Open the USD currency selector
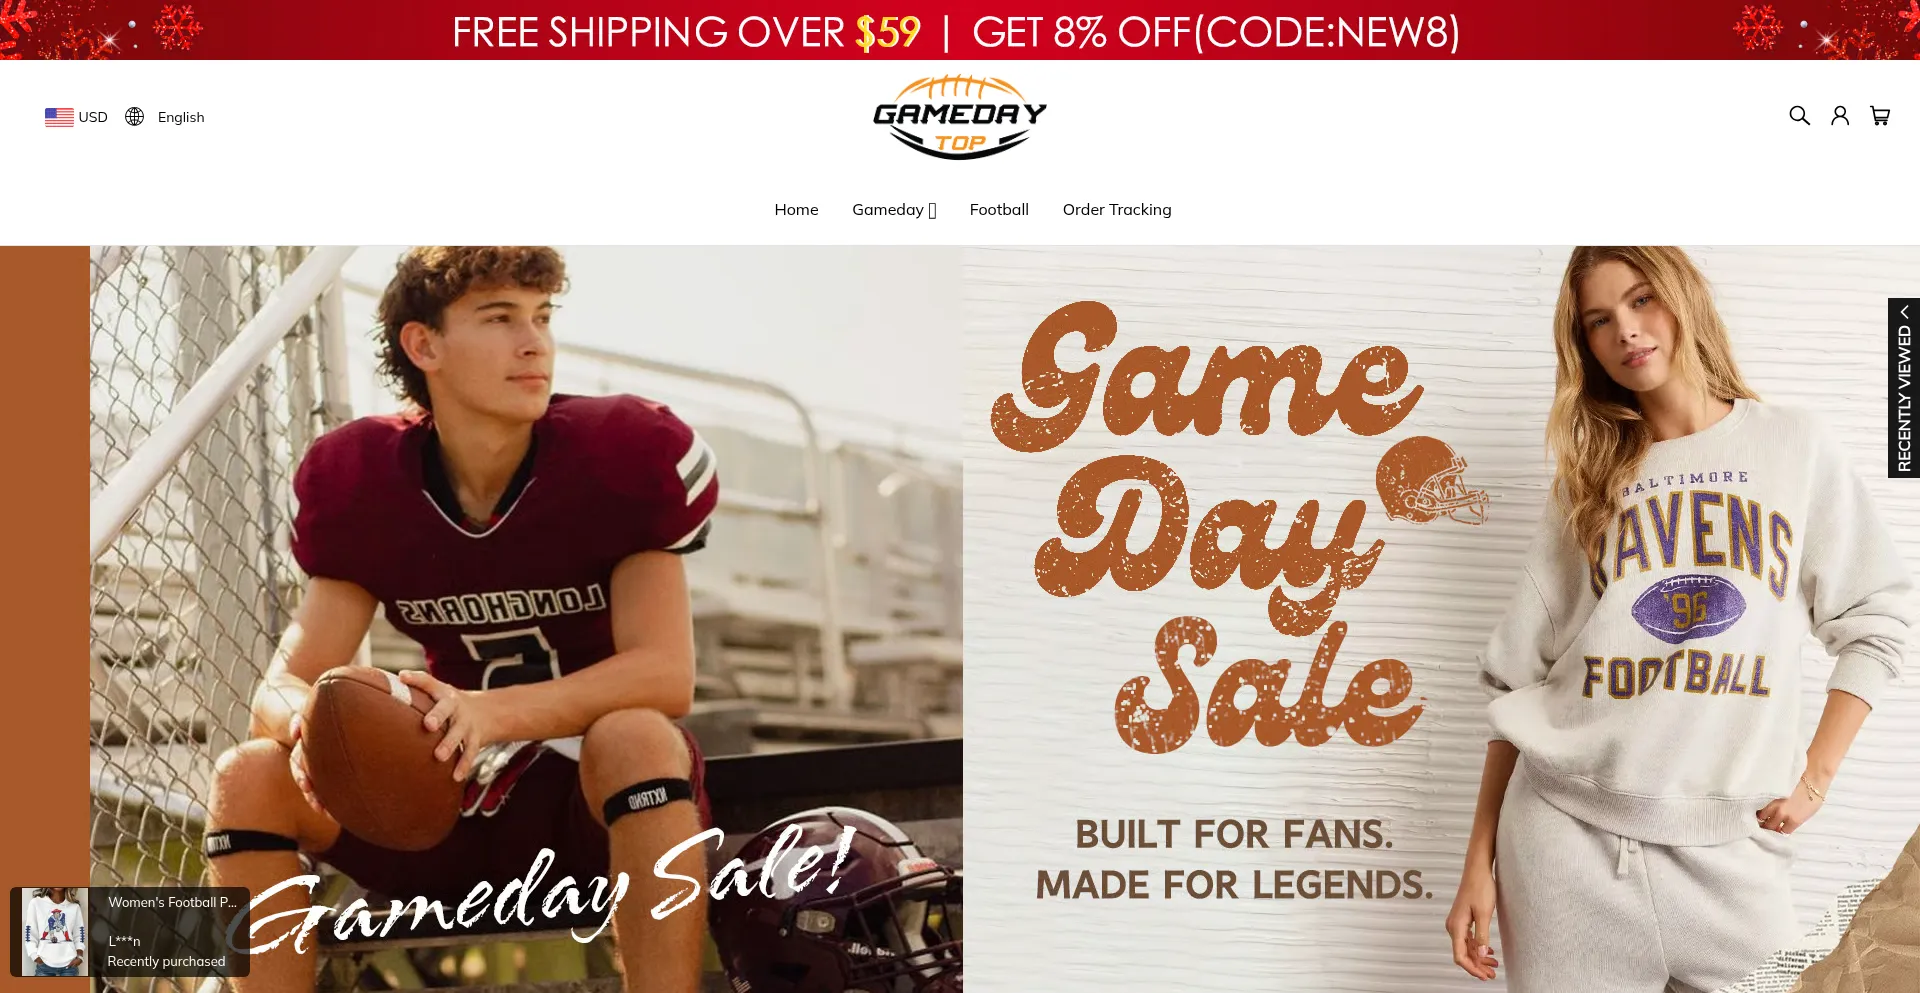This screenshot has height=993, width=1920. coord(76,117)
